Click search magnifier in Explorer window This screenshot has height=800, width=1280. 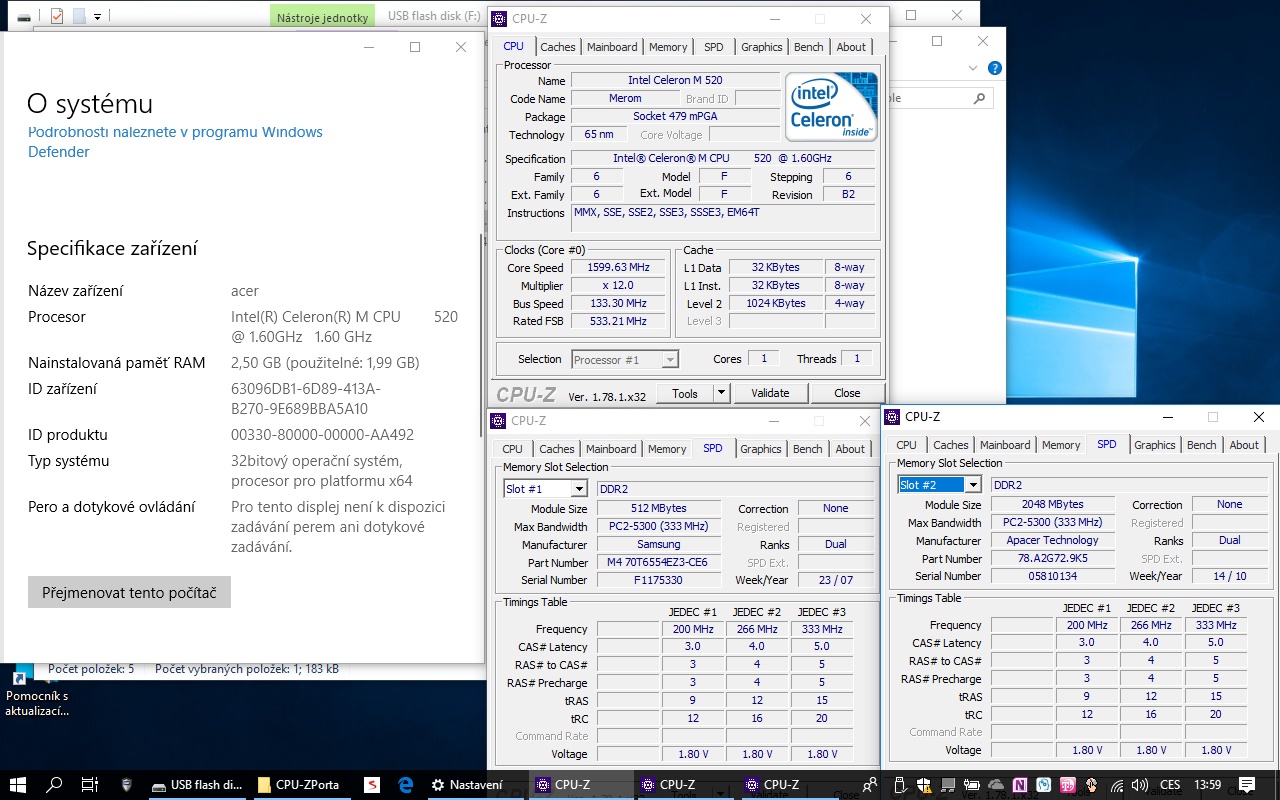[980, 98]
